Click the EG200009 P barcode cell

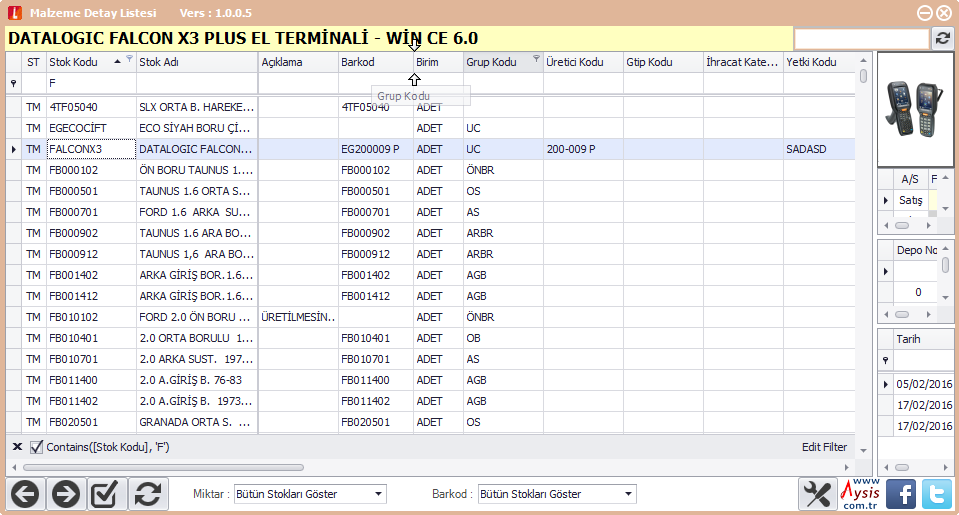[376, 149]
